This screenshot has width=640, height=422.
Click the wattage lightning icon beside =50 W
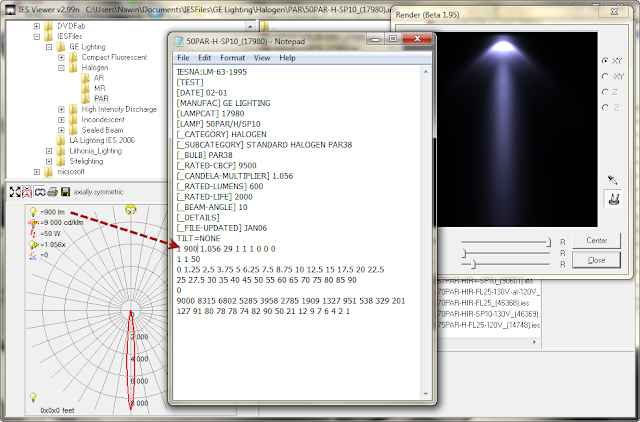tap(33, 233)
